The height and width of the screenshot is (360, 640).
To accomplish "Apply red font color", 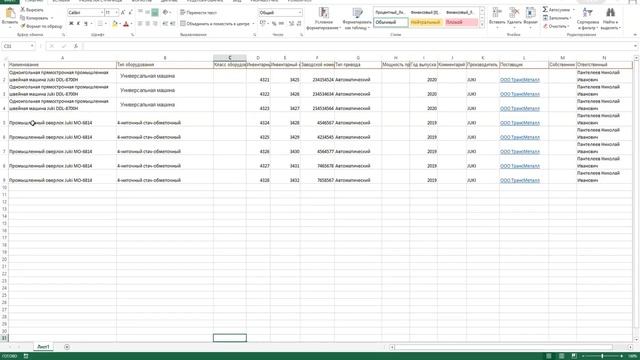I will 126,24.
